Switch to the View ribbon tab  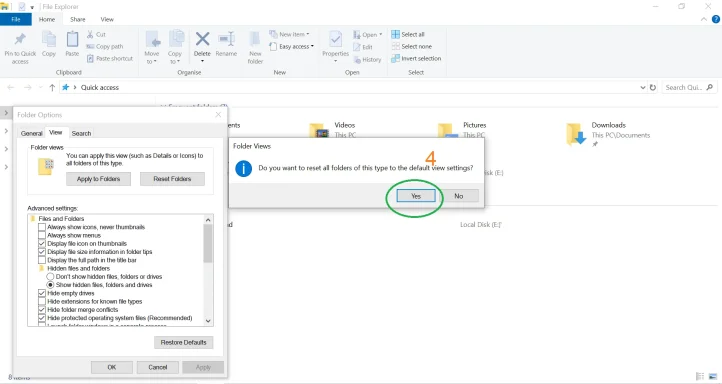point(107,19)
